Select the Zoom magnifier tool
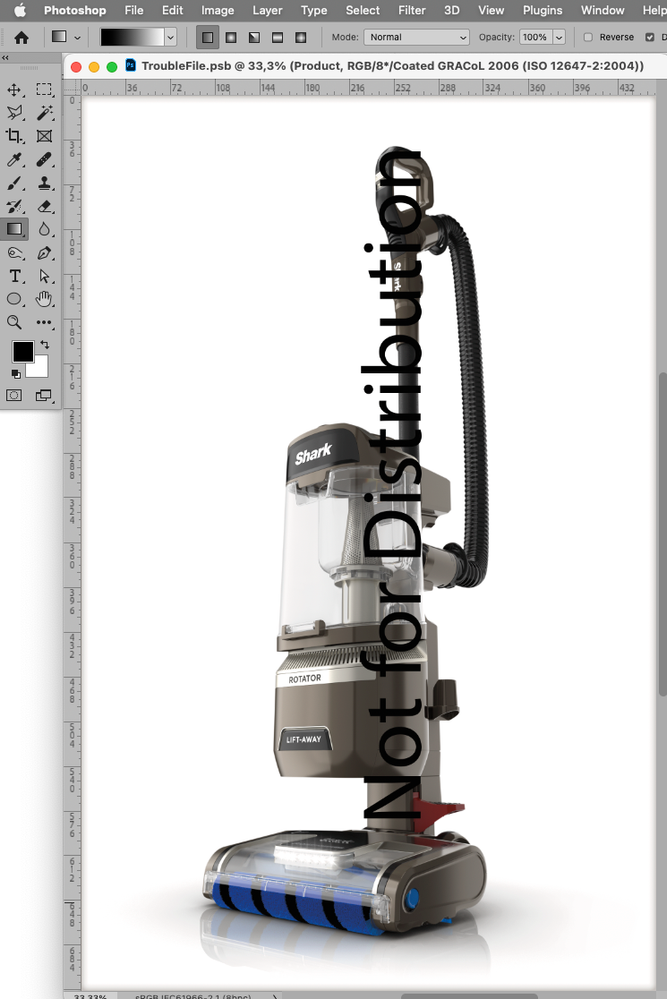This screenshot has width=667, height=999. pyautogui.click(x=14, y=322)
